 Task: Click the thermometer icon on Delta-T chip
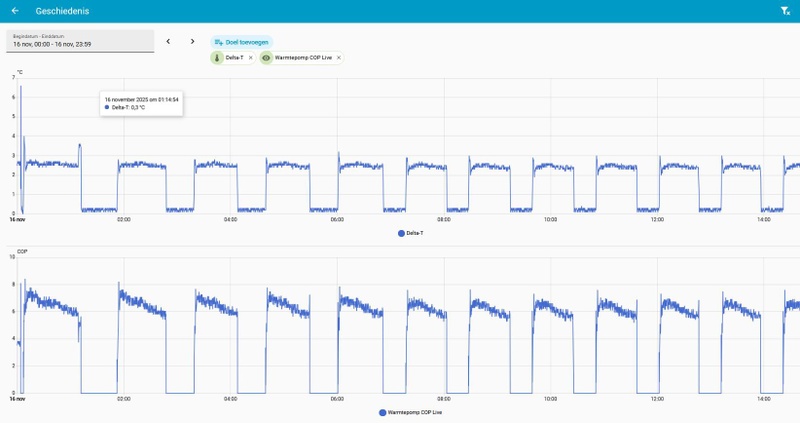tap(217, 58)
